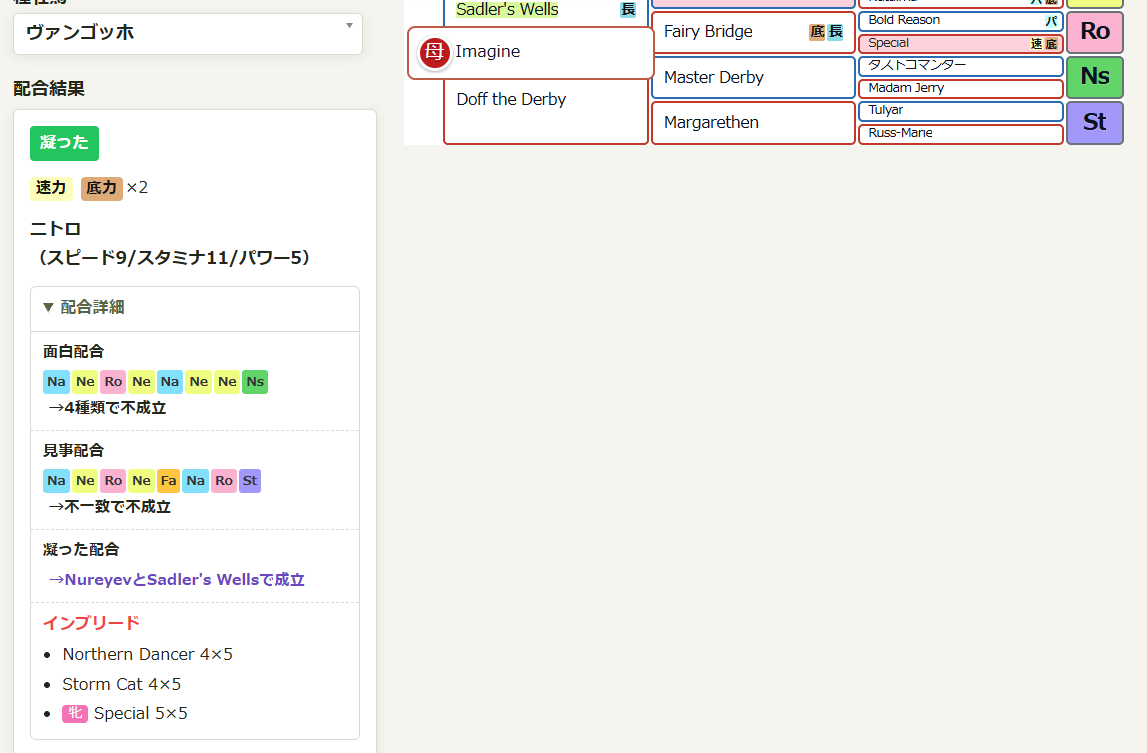Click the 長 badge on the Fairy Bridge row
This screenshot has height=753, width=1147.
[835, 31]
